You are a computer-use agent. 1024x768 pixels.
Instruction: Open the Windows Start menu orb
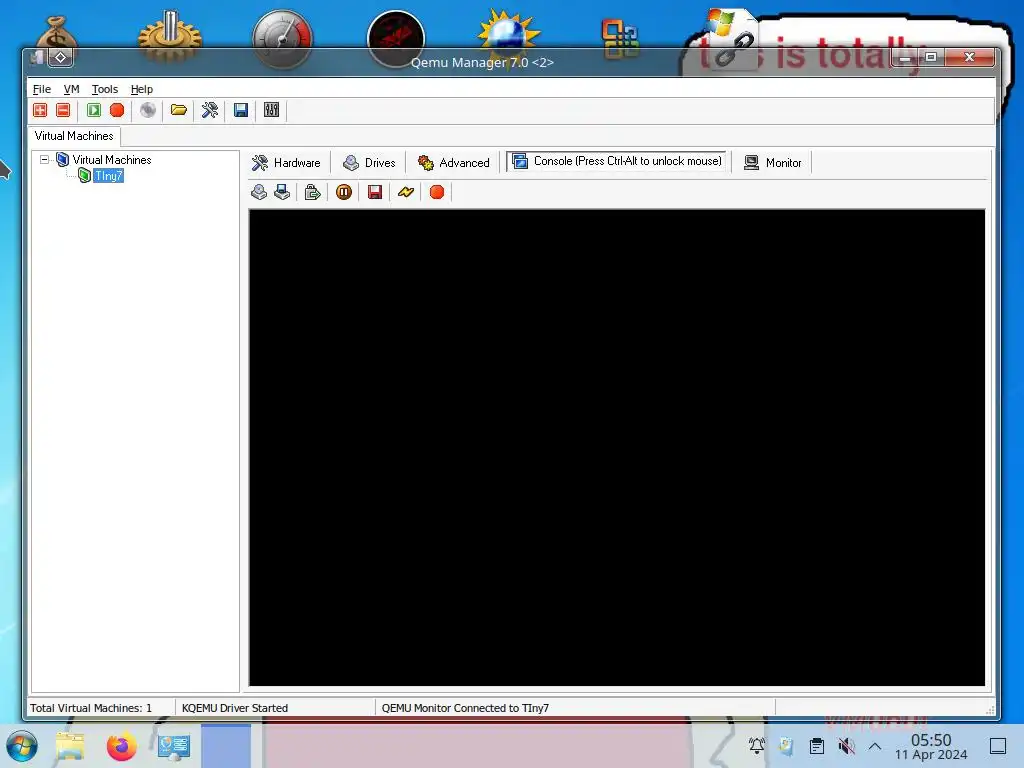click(x=22, y=746)
